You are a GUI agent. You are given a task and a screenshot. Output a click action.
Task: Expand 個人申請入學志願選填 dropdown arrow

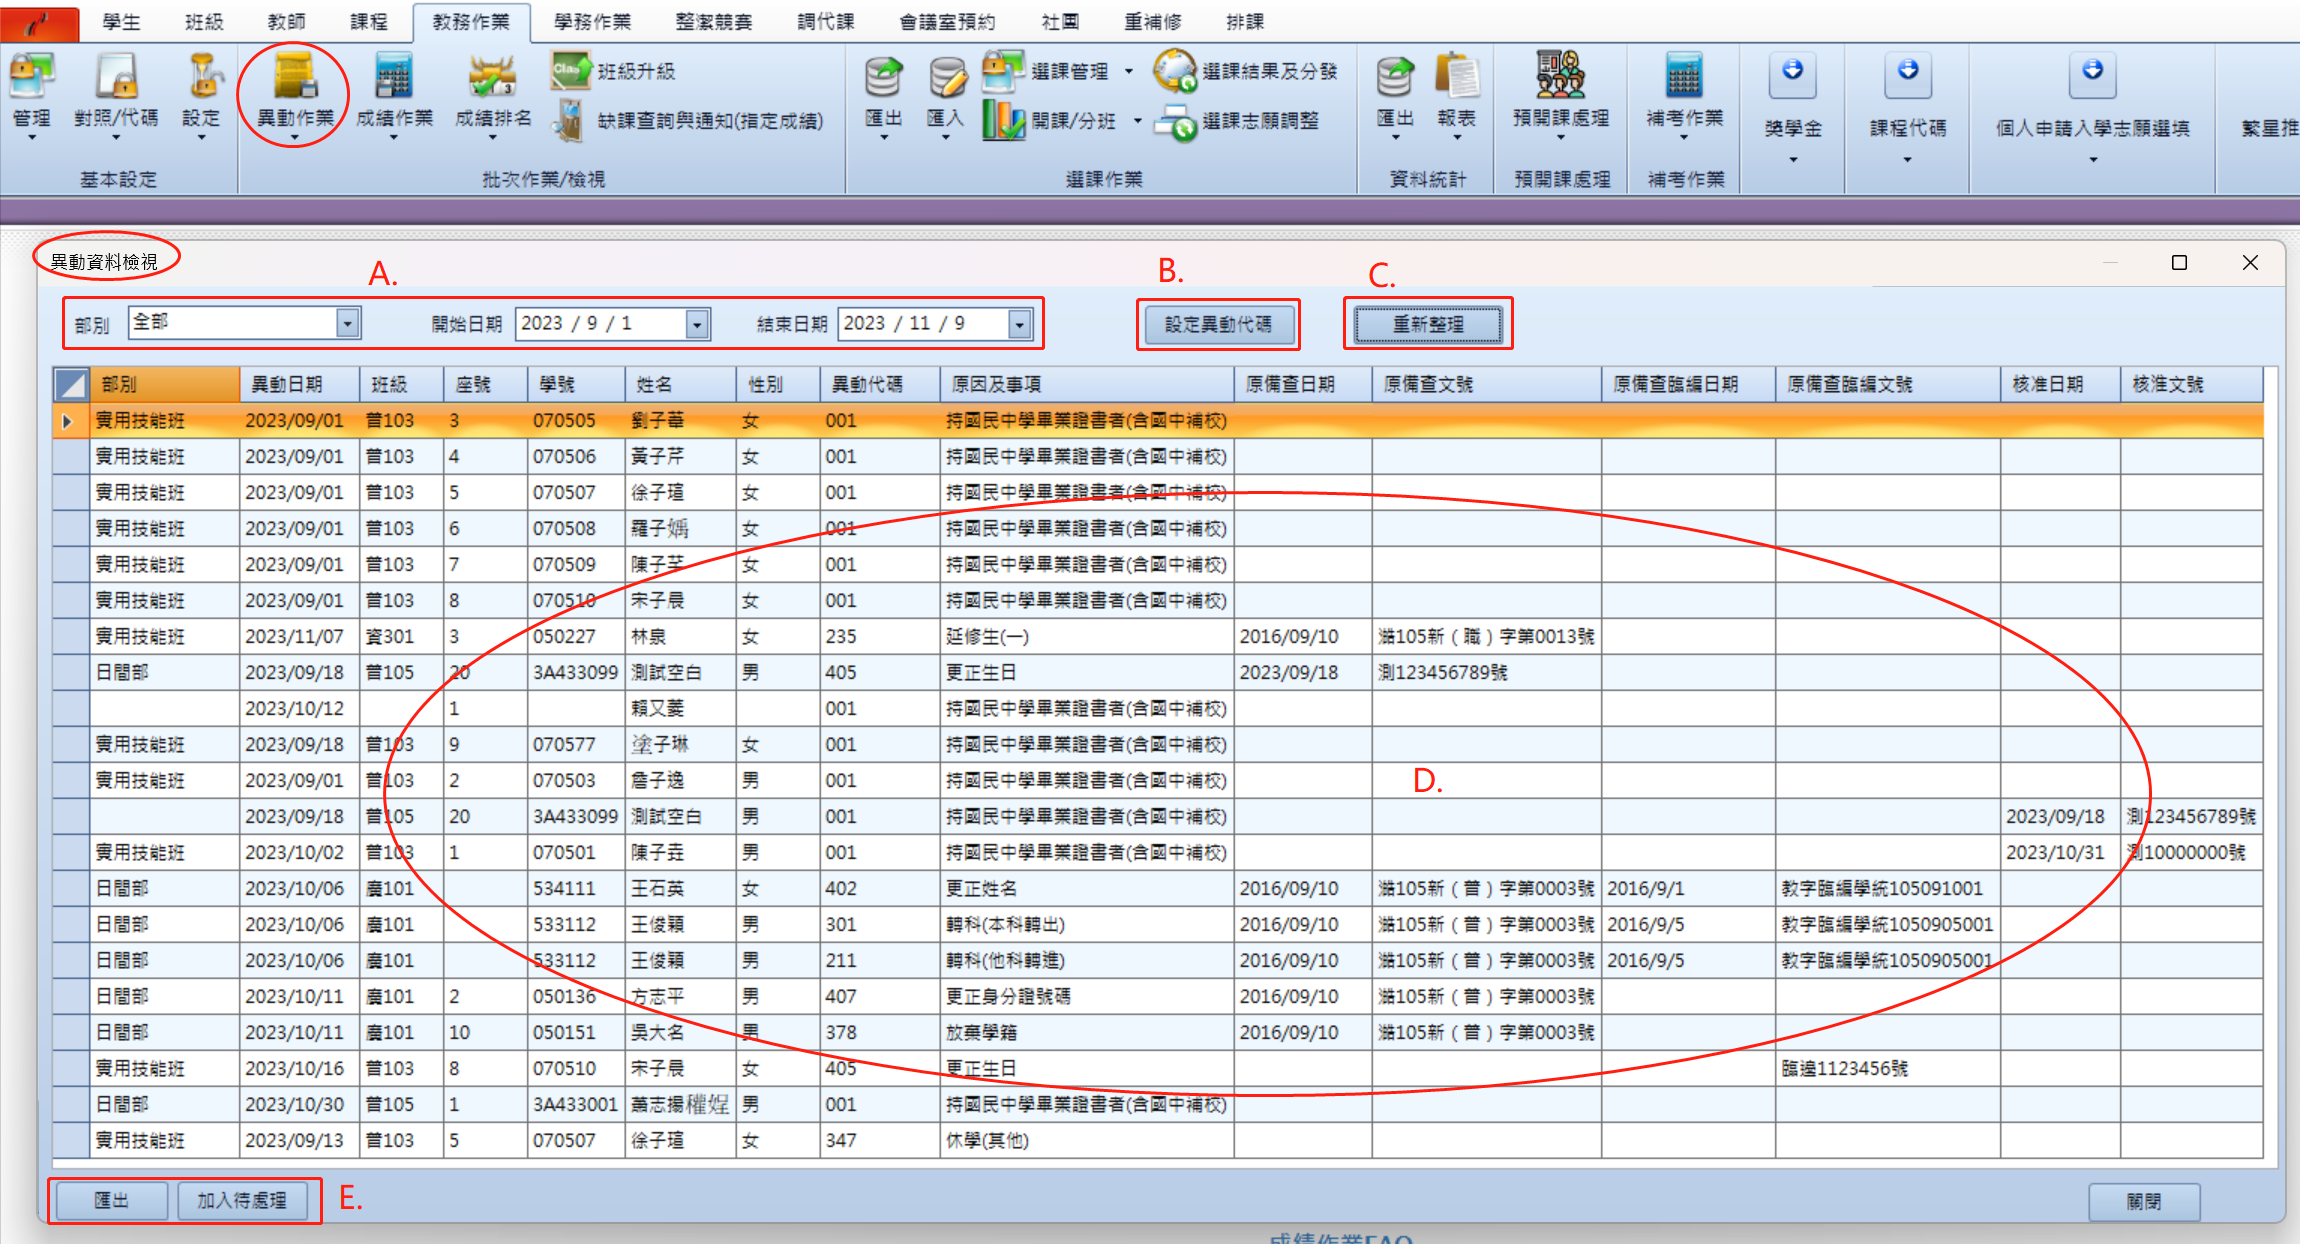pyautogui.click(x=2093, y=160)
